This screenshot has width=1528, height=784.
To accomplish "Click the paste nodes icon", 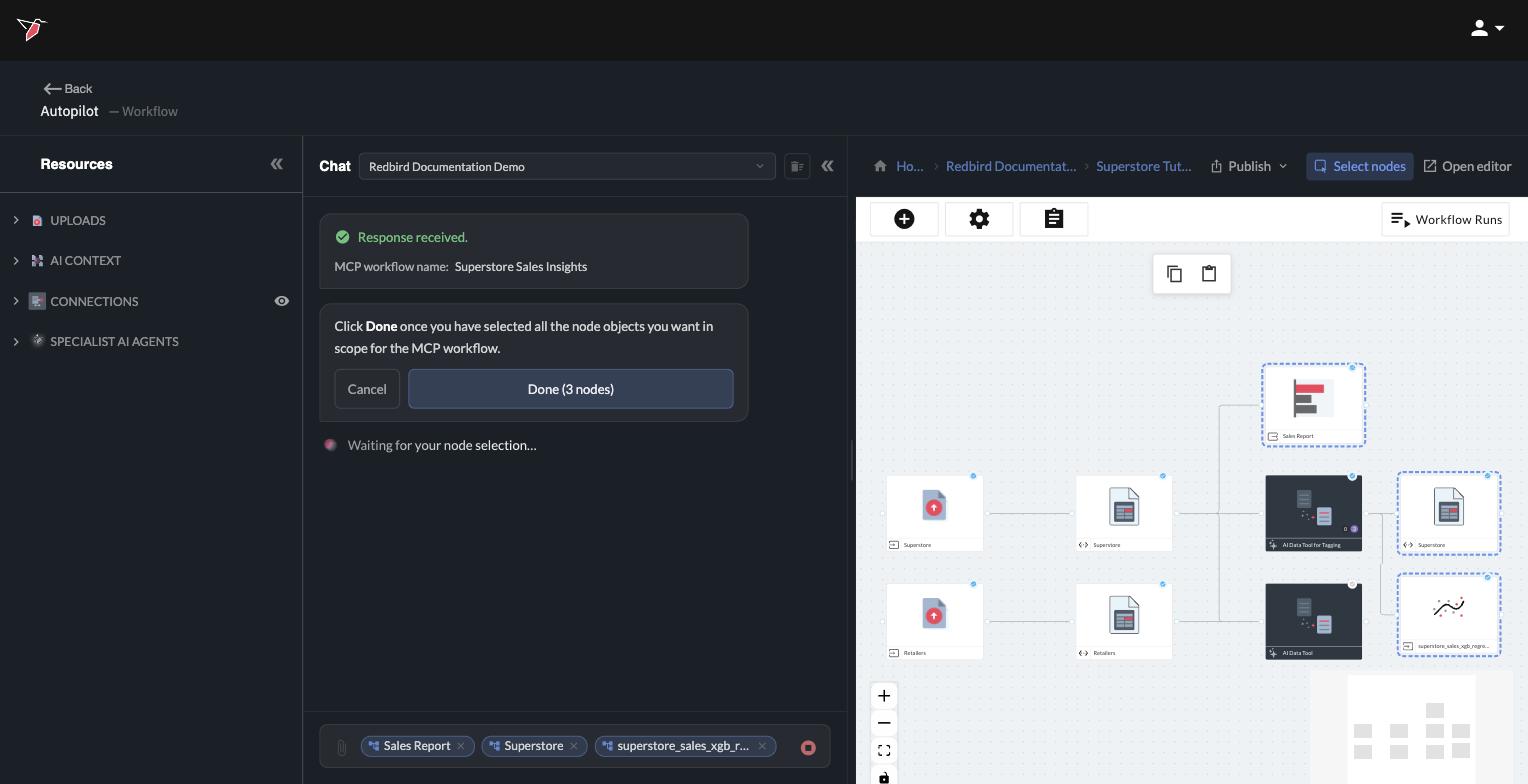I will 1209,274.
